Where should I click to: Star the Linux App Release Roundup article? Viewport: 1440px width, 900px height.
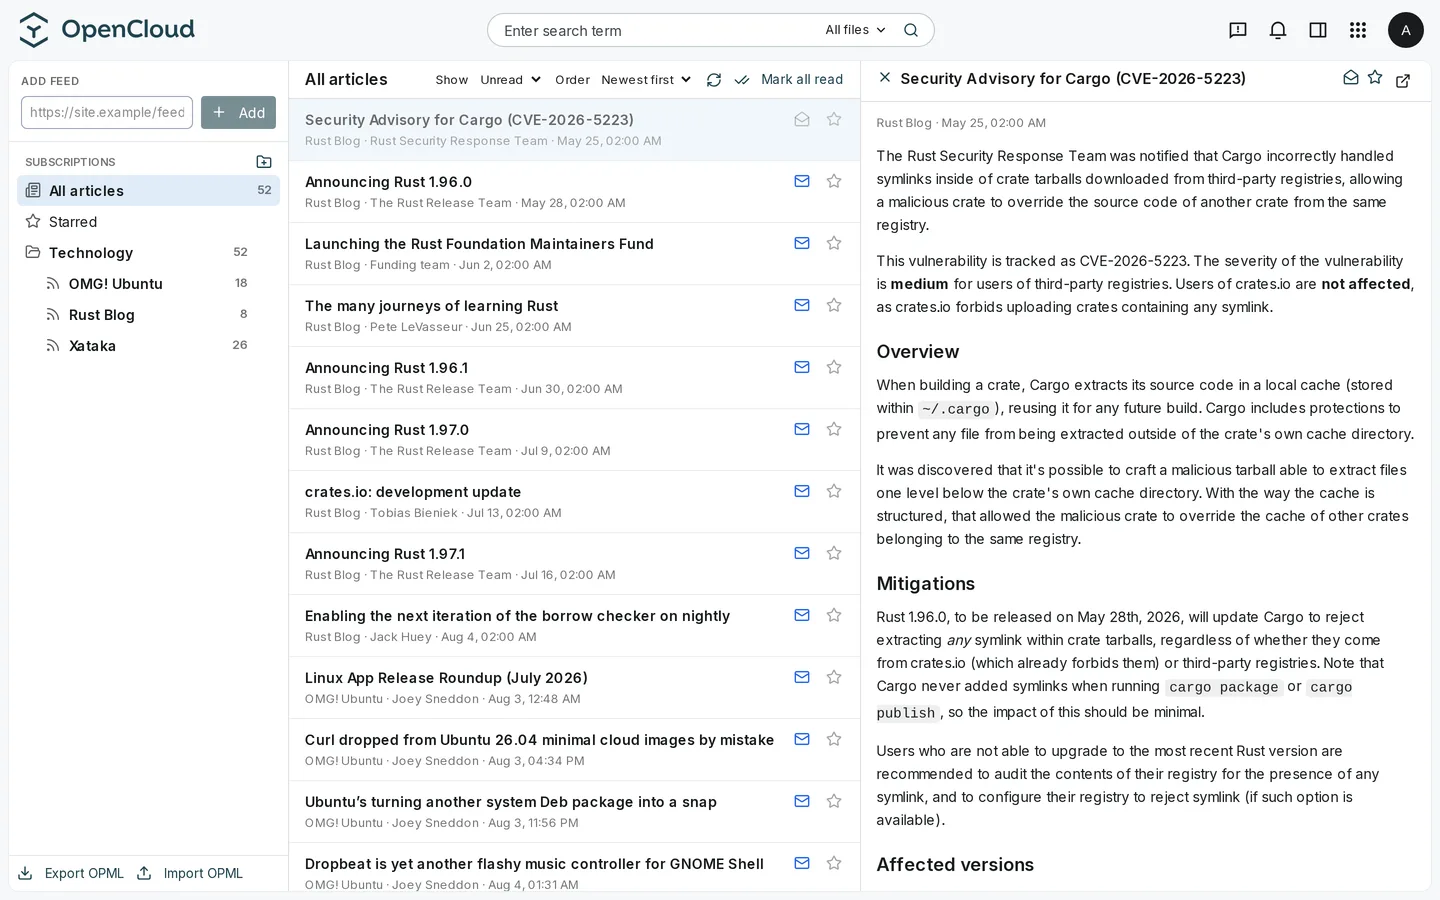pyautogui.click(x=834, y=677)
